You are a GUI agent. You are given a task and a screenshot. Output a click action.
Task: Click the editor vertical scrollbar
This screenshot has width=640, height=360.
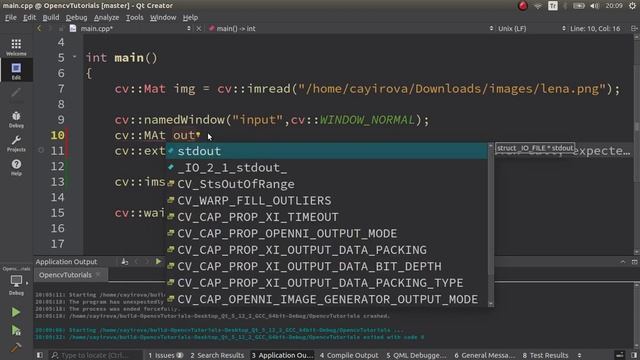pyautogui.click(x=637, y=145)
